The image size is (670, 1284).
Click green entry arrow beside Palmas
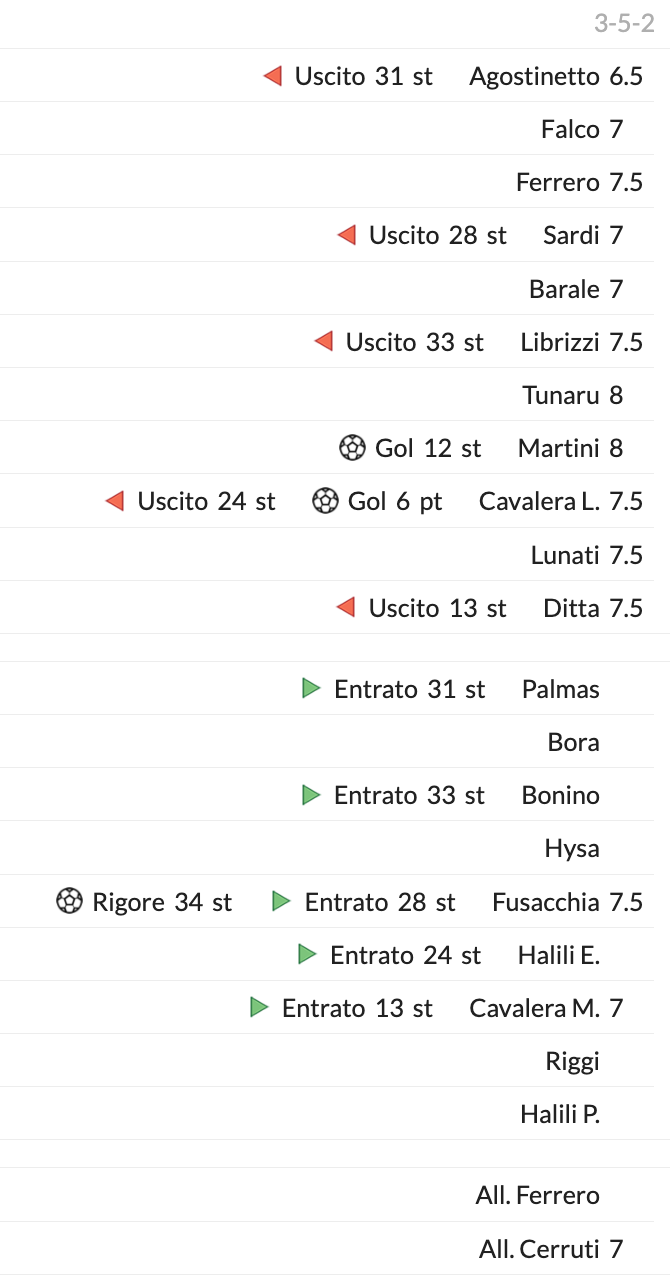click(x=311, y=688)
